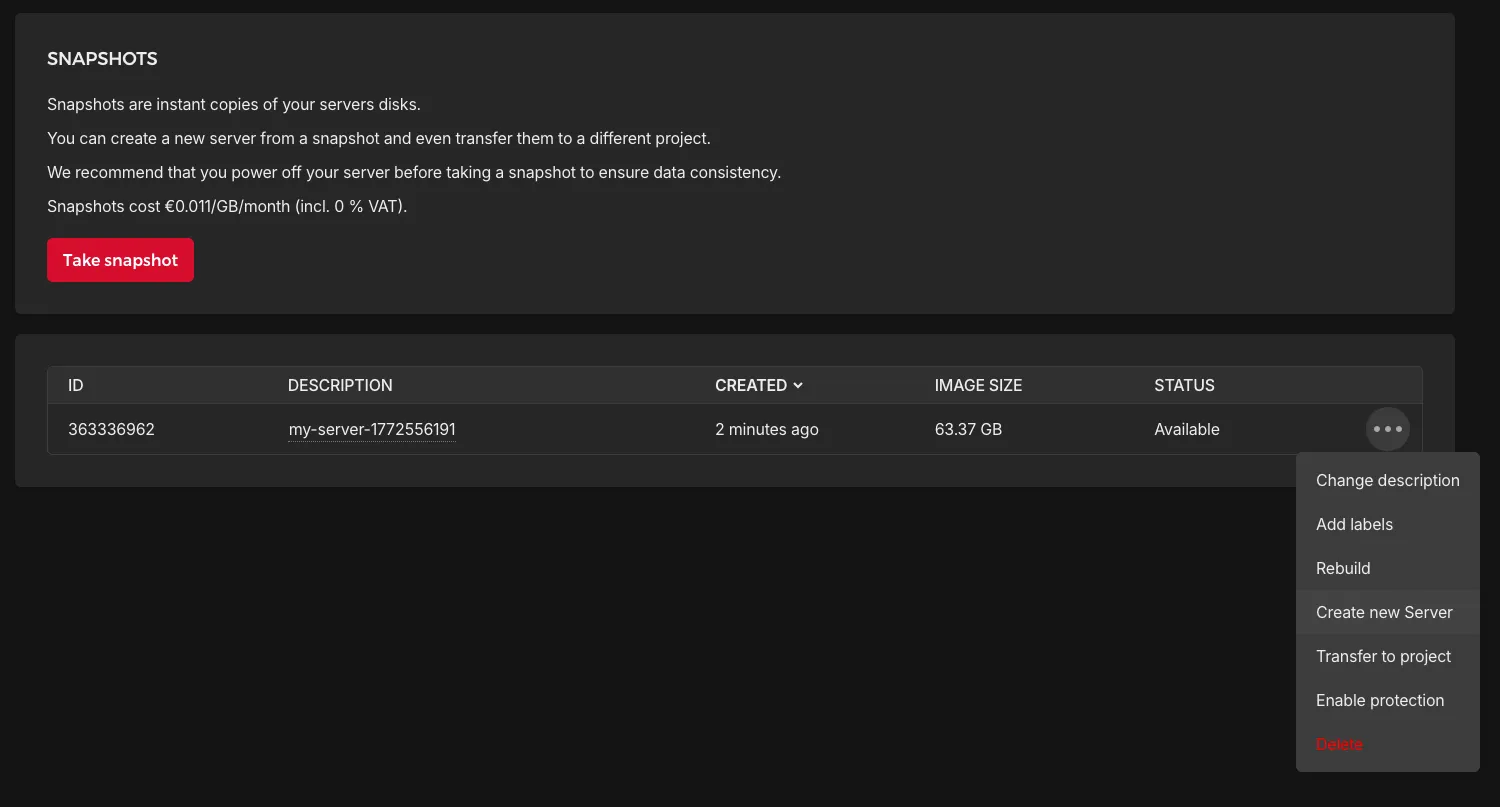Viewport: 1500px width, 807px height.
Task: Select Add labels in the snapshot menu
Action: [1387, 524]
